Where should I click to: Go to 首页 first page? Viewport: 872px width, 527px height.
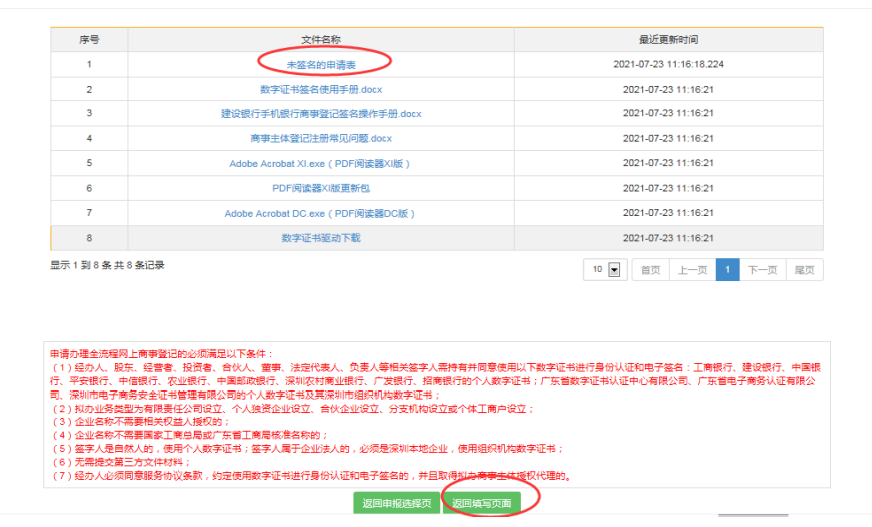point(650,270)
